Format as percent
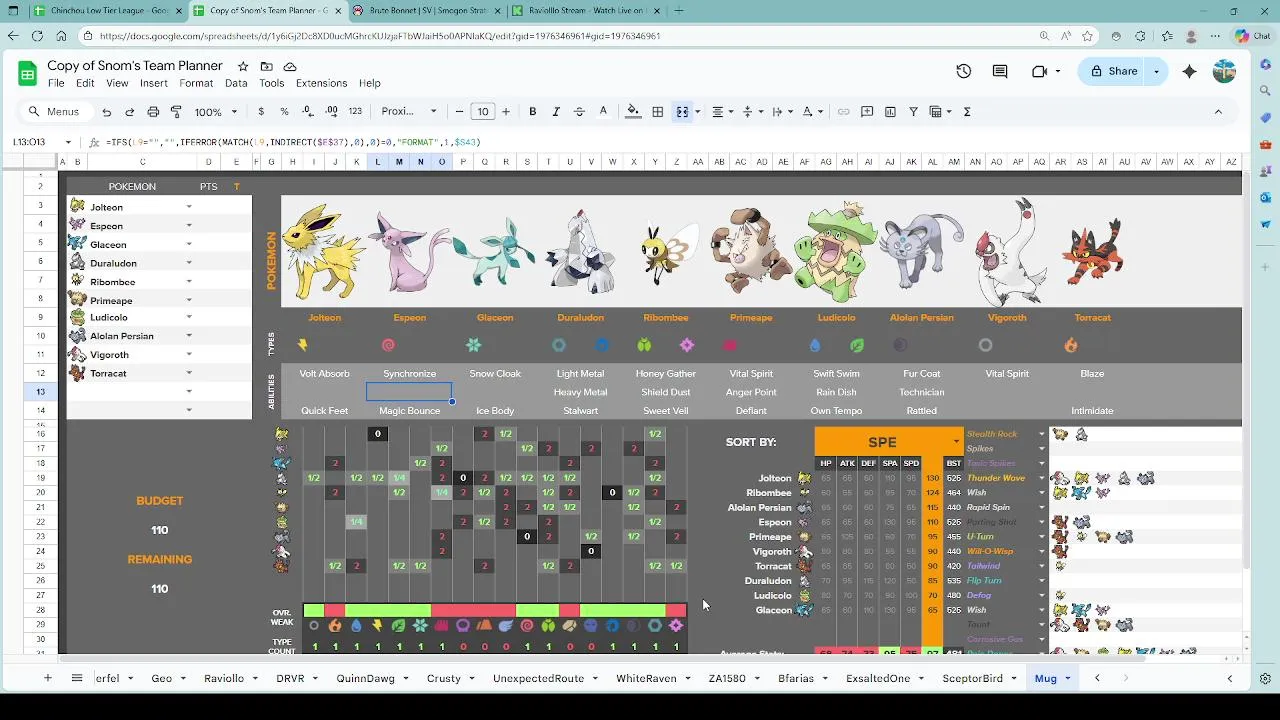This screenshot has height=720, width=1280. [x=284, y=112]
